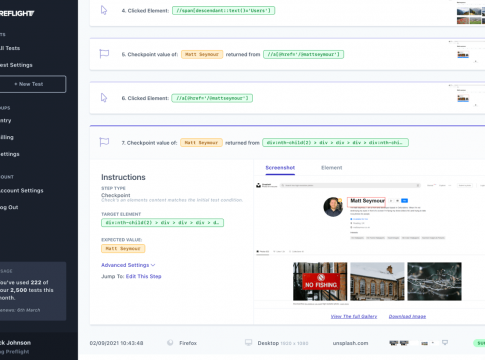Image resolution: width=485 pixels, height=360 pixels.
Task: Click the step 4 screenshot thumbnail
Action: 471,13
